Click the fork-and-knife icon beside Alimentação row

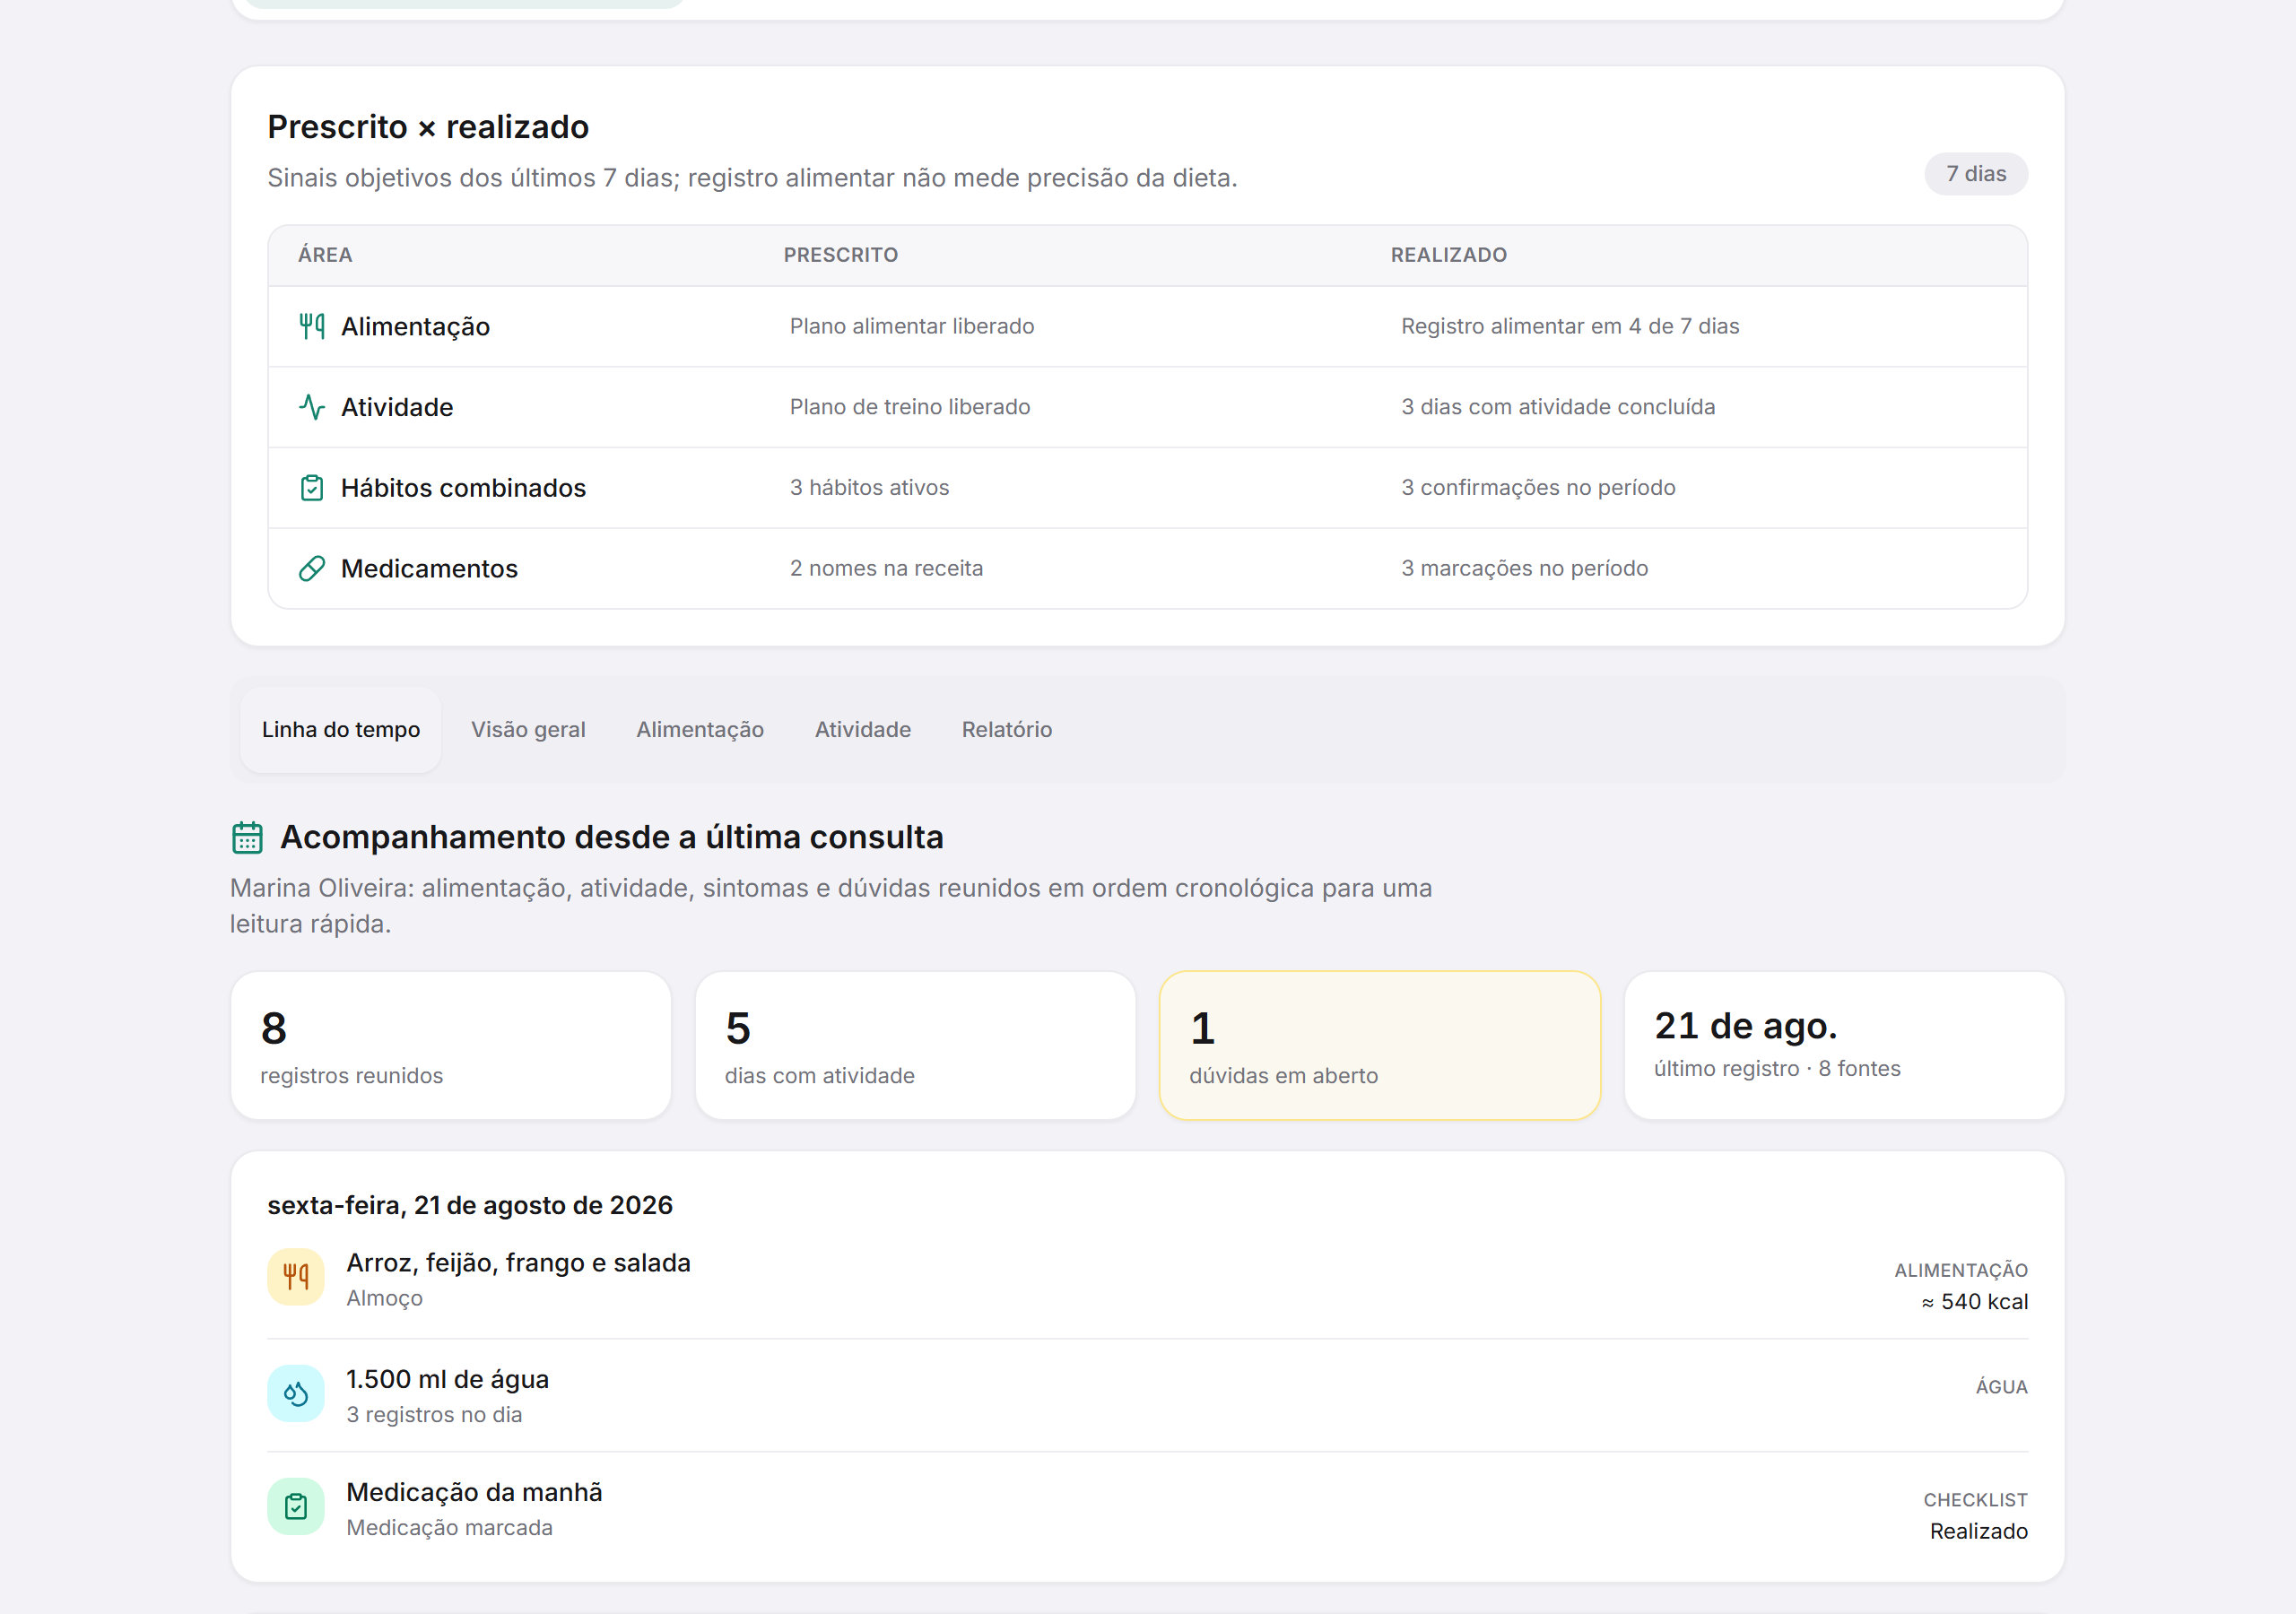312,326
